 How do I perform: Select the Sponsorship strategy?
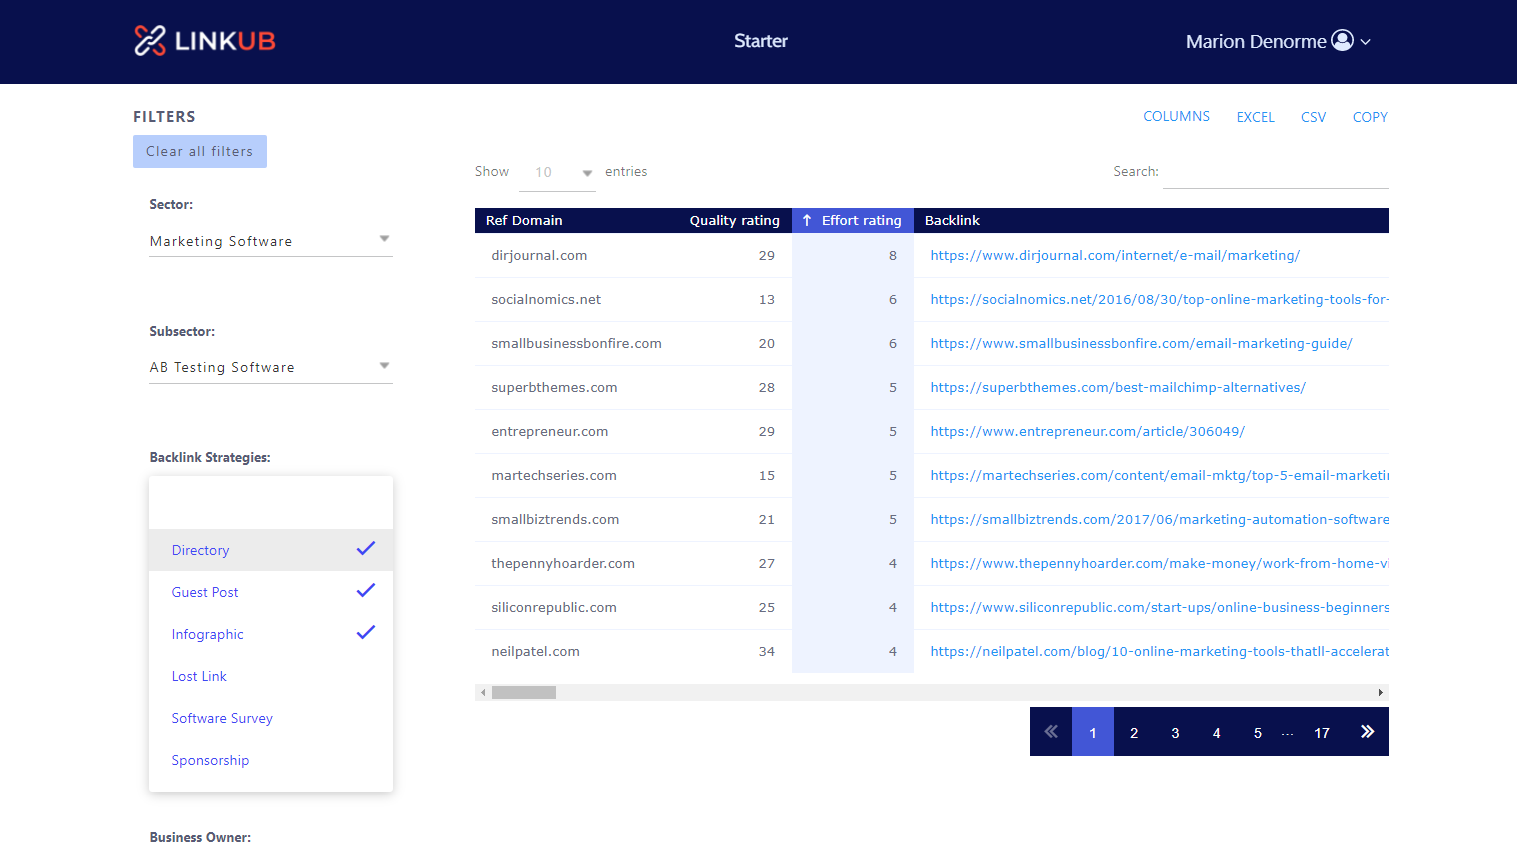click(271, 760)
